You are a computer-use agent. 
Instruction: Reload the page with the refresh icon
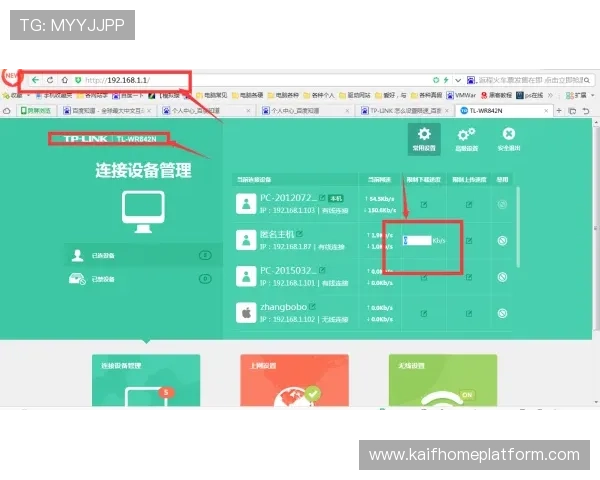(50, 80)
